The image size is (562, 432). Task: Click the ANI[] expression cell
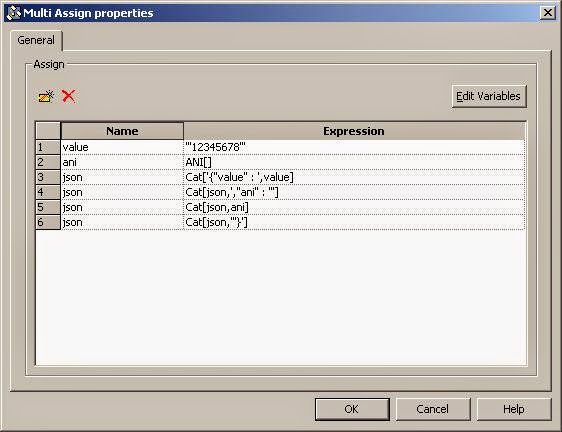point(354,162)
